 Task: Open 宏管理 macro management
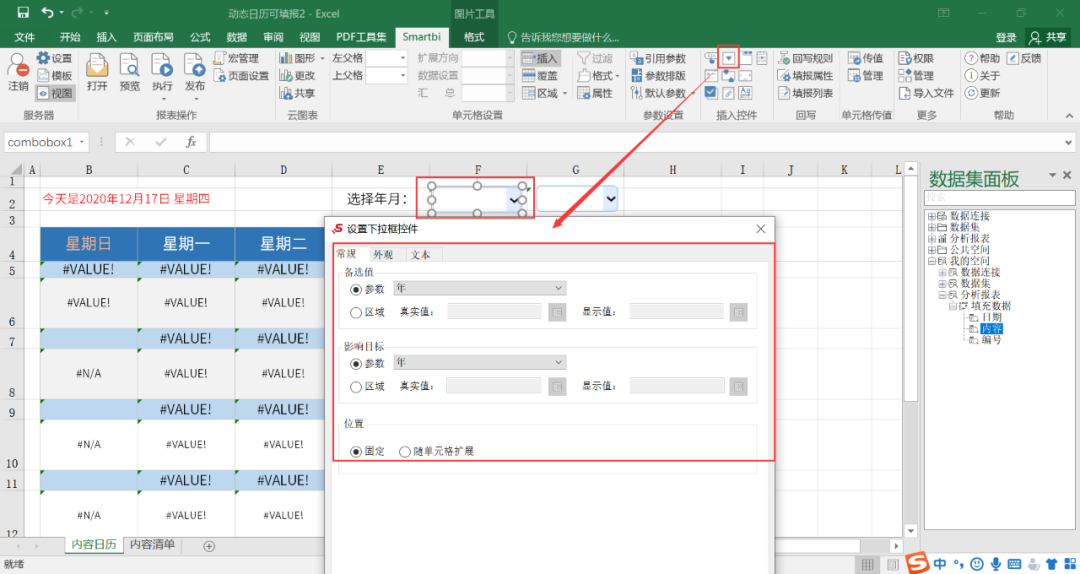tap(236, 59)
